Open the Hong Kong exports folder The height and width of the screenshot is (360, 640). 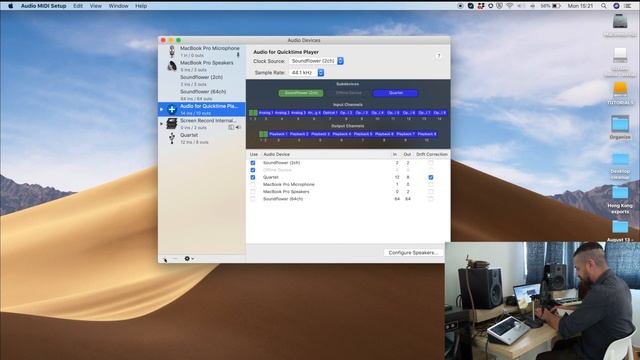(620, 193)
